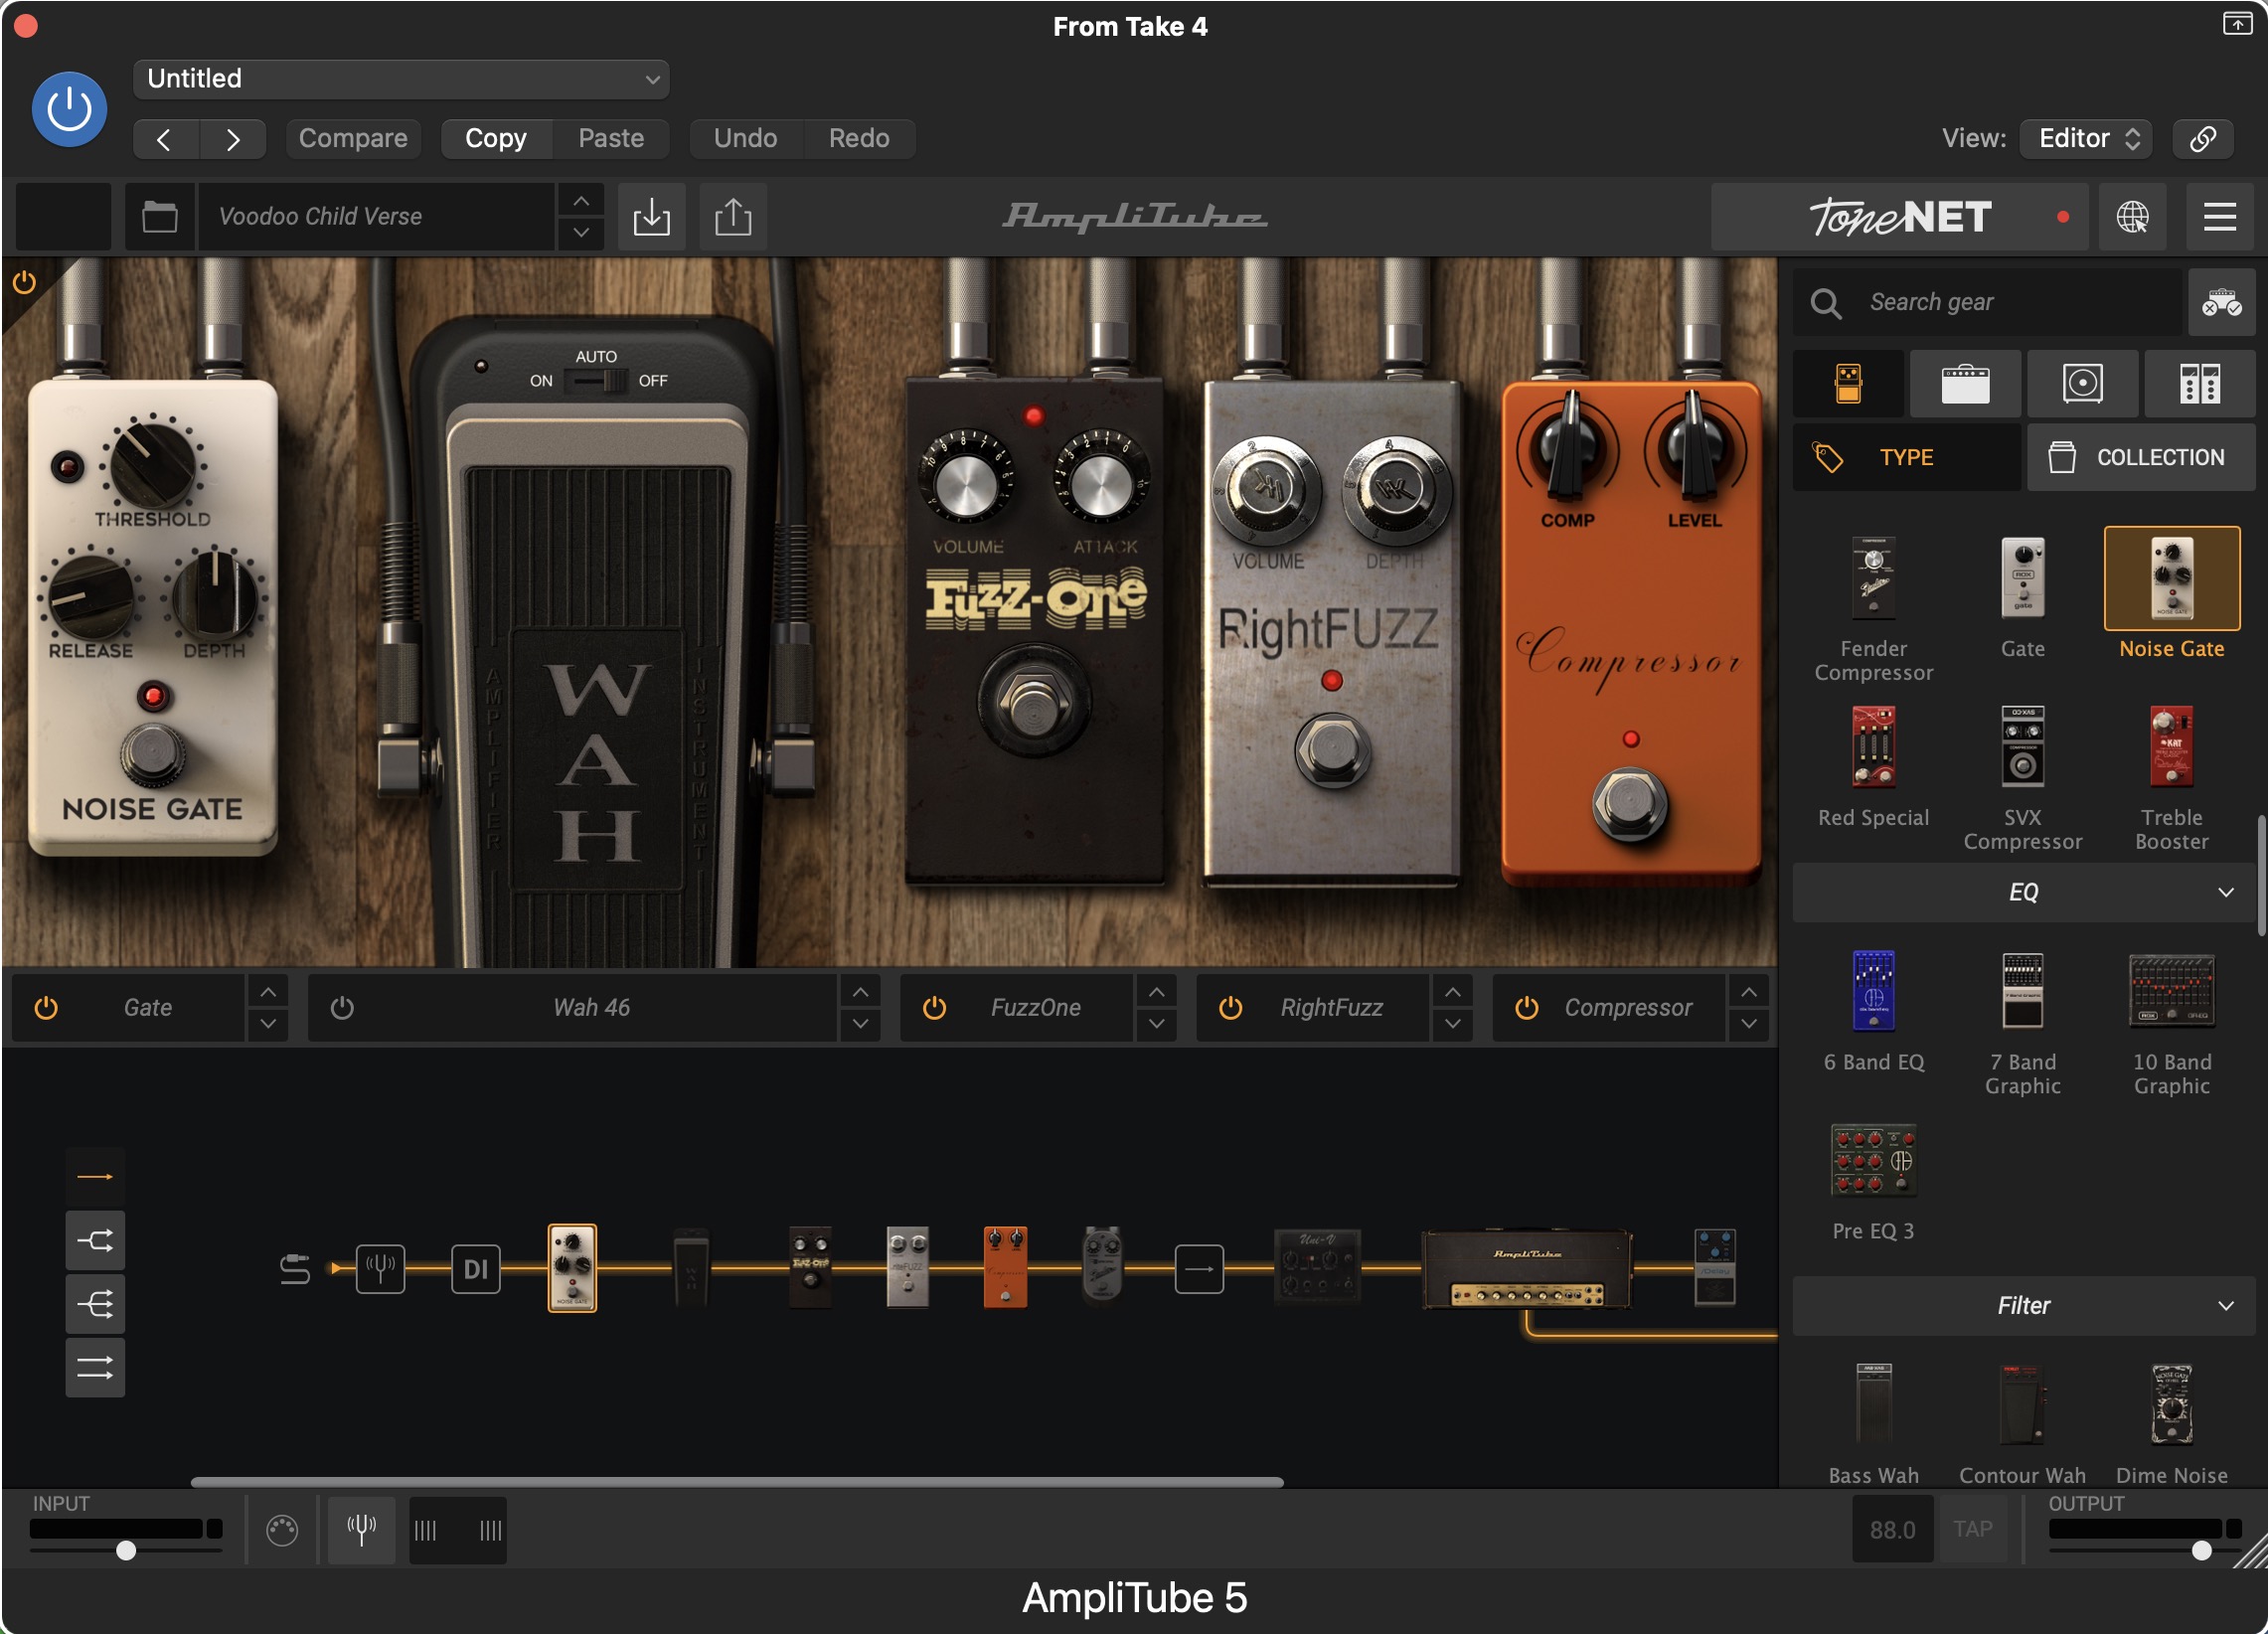Click the link chain icon button

2203,138
